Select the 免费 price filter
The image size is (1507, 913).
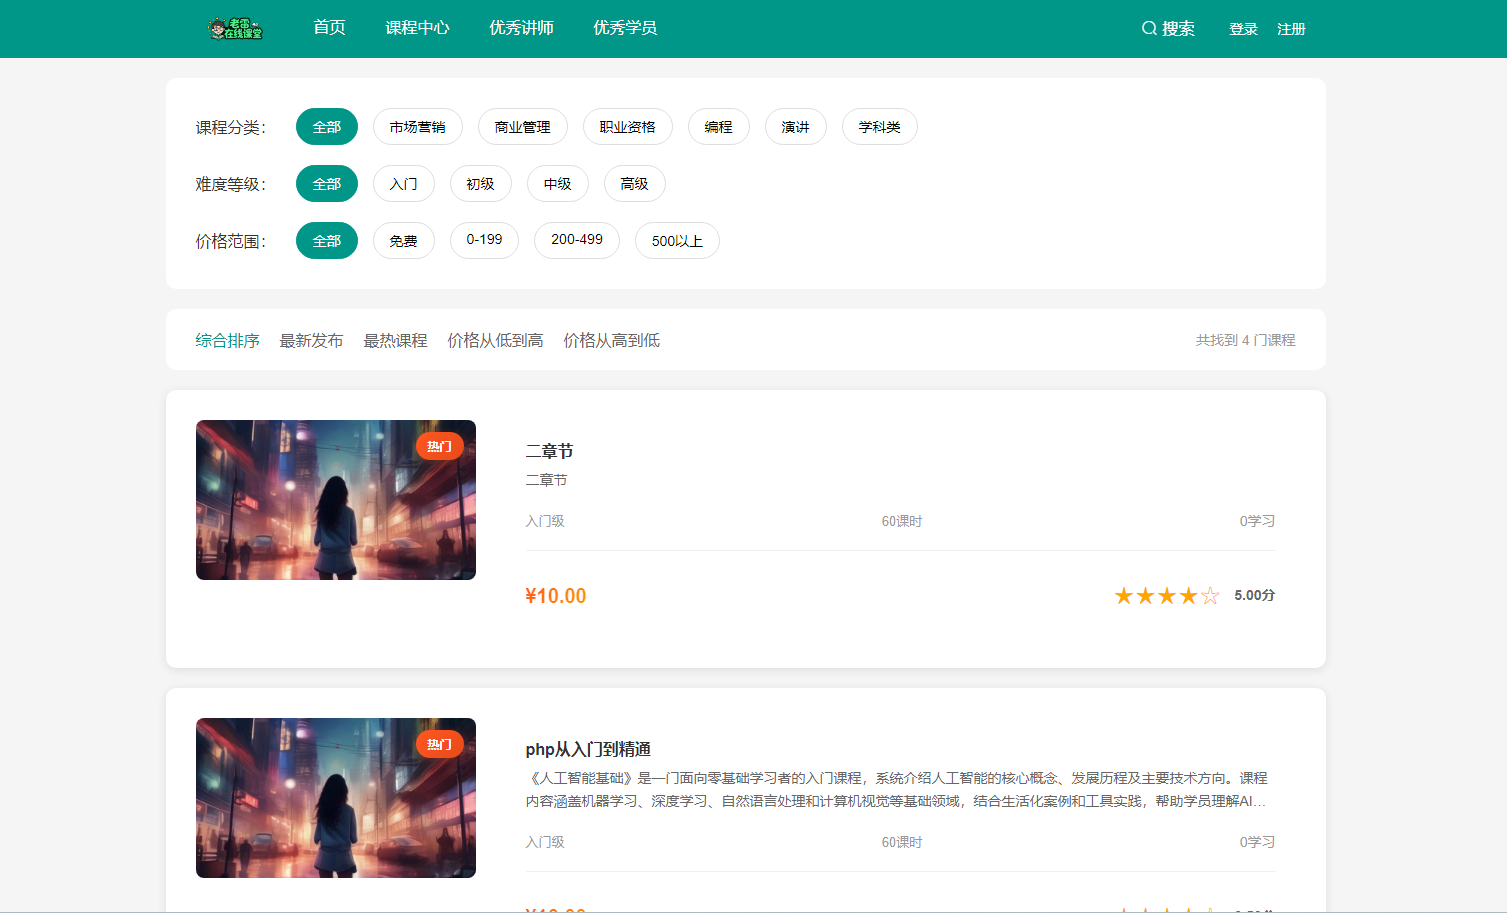click(x=403, y=240)
